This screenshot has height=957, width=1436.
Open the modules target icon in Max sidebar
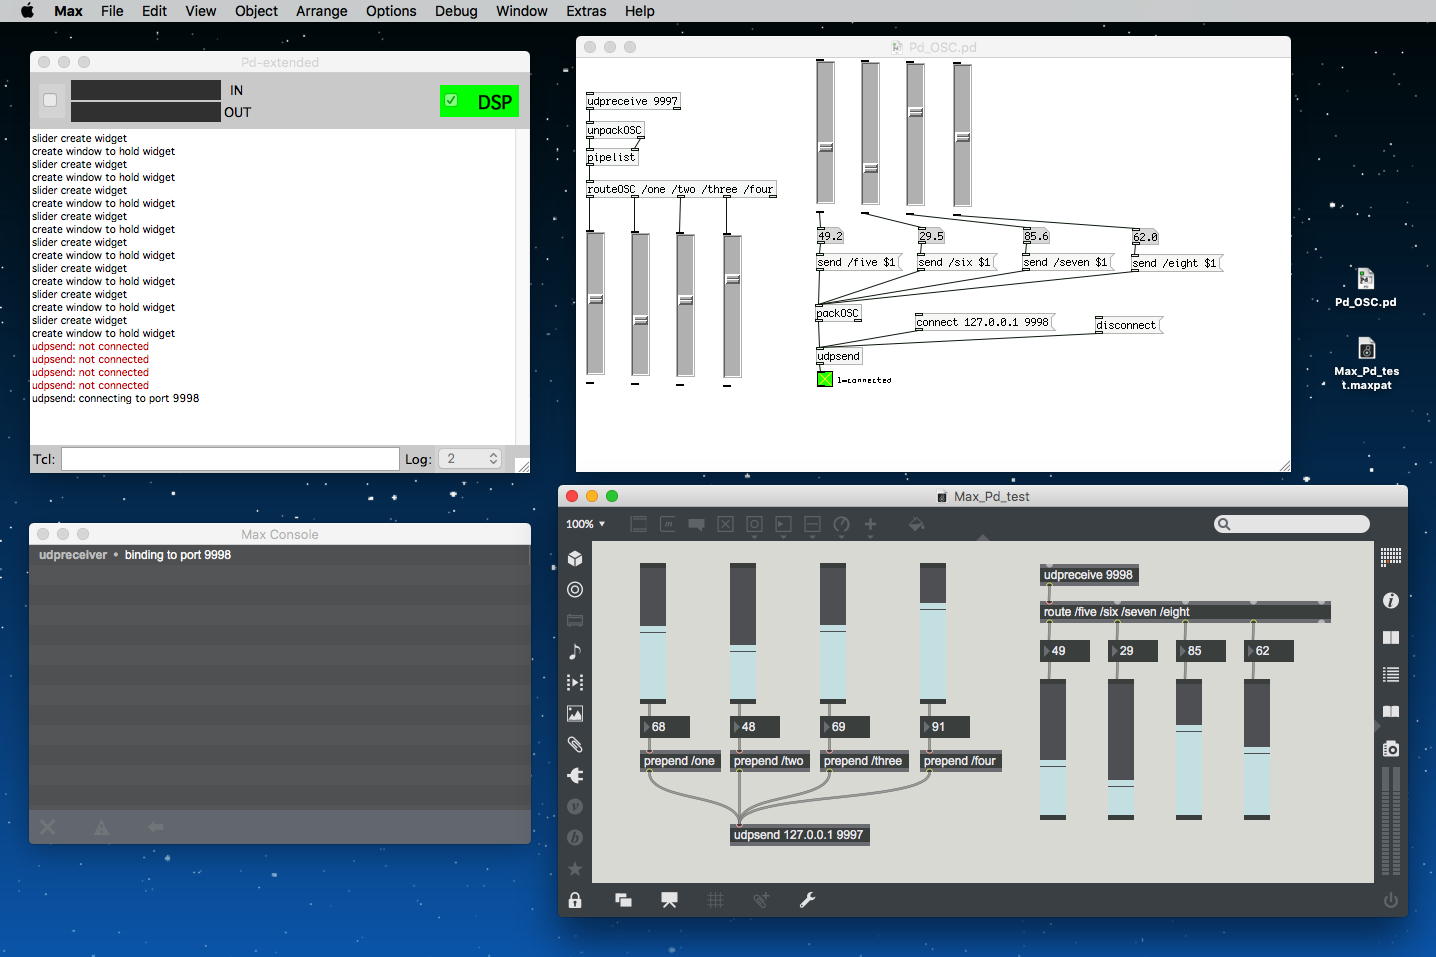(575, 590)
